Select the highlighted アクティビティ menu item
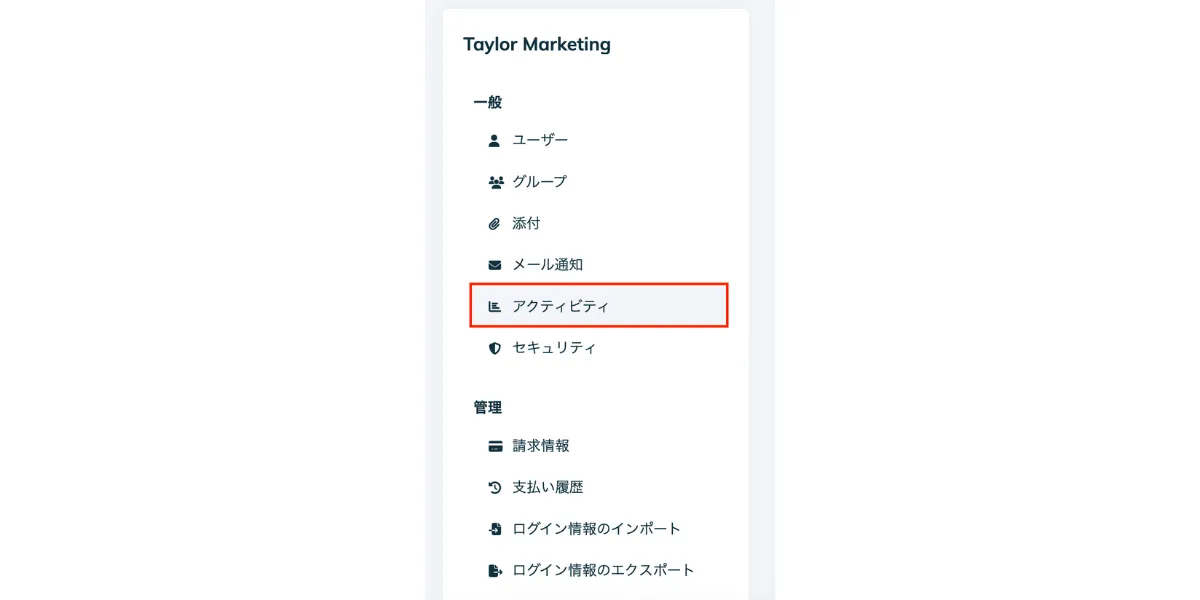The image size is (1200, 600). [x=560, y=307]
